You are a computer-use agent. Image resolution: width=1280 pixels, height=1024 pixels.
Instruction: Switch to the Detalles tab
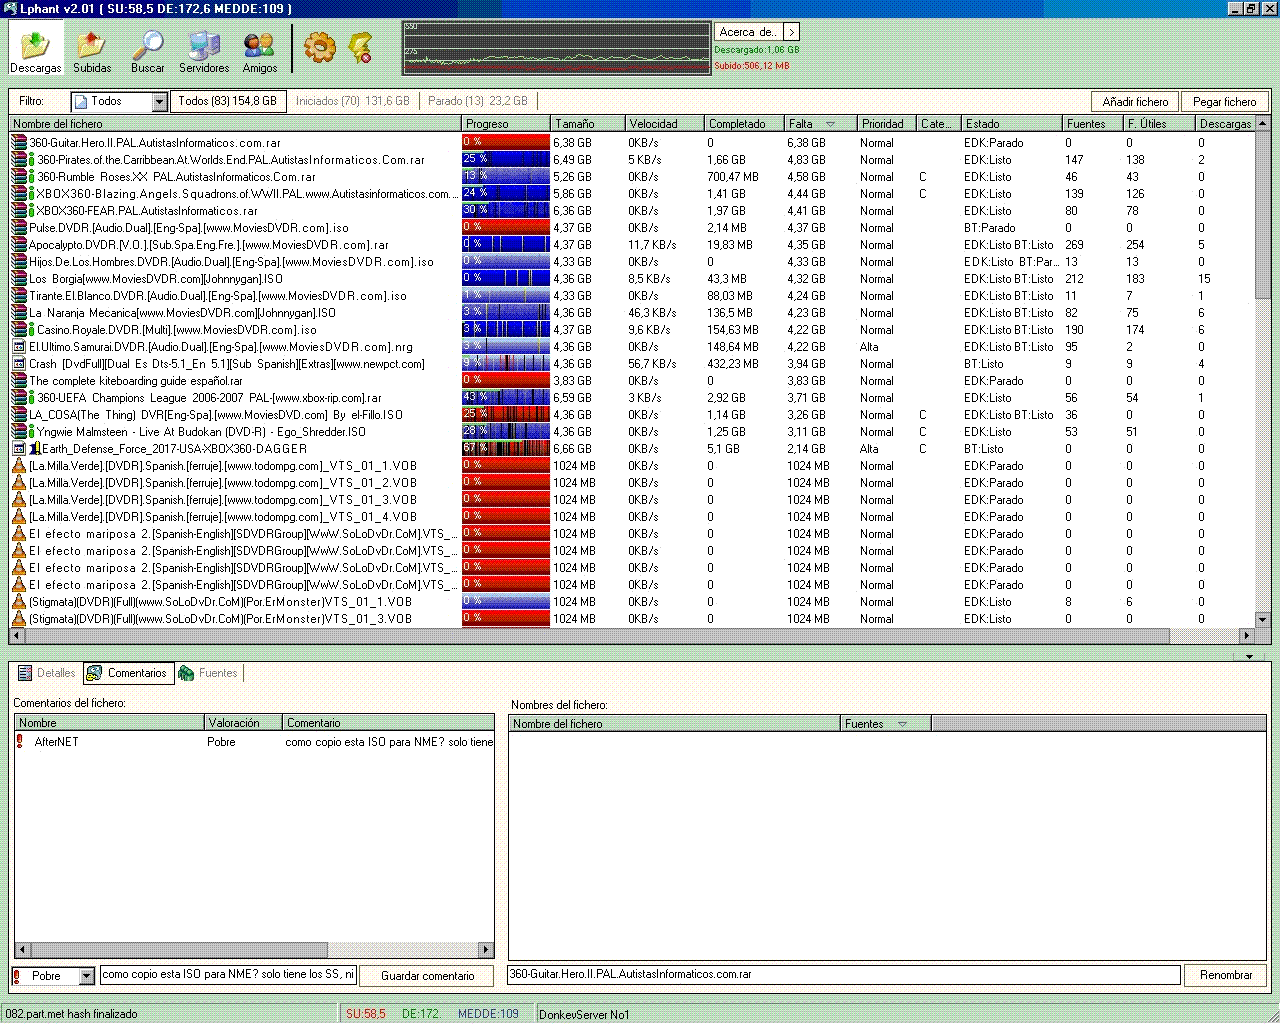click(46, 673)
